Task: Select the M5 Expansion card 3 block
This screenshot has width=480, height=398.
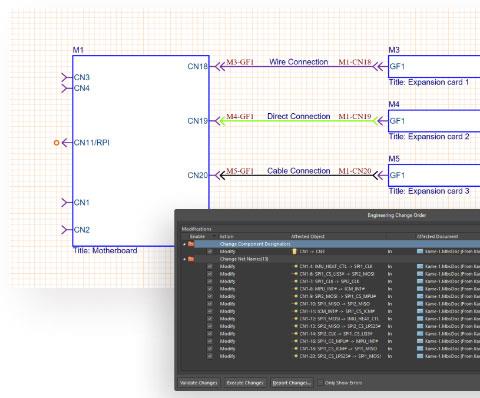Action: [434, 175]
